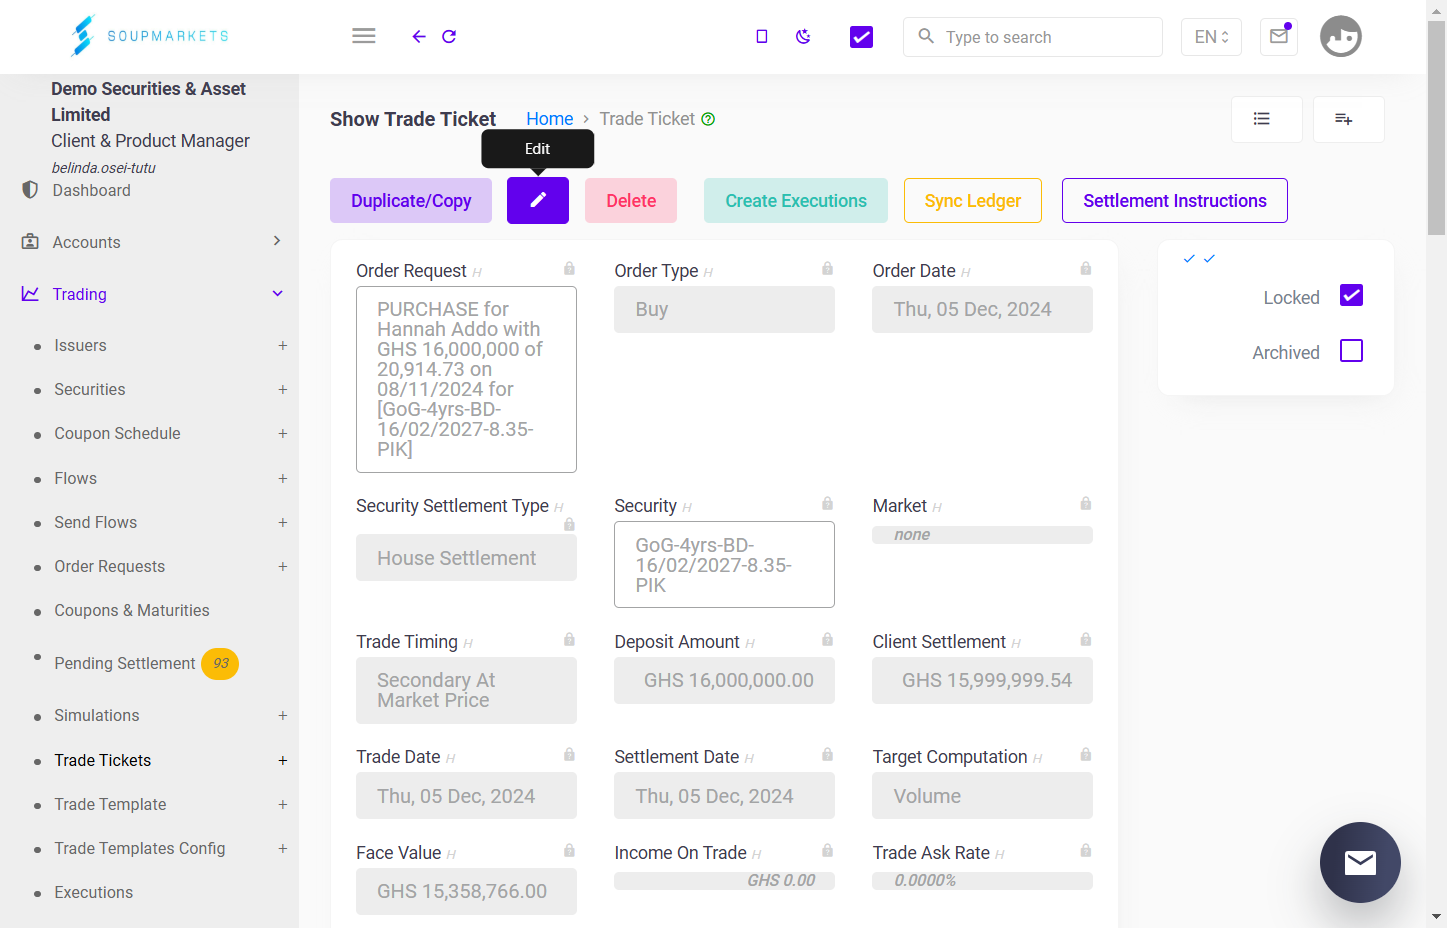The height and width of the screenshot is (928, 1447).
Task: Expand plus next to Simulations
Action: (283, 715)
